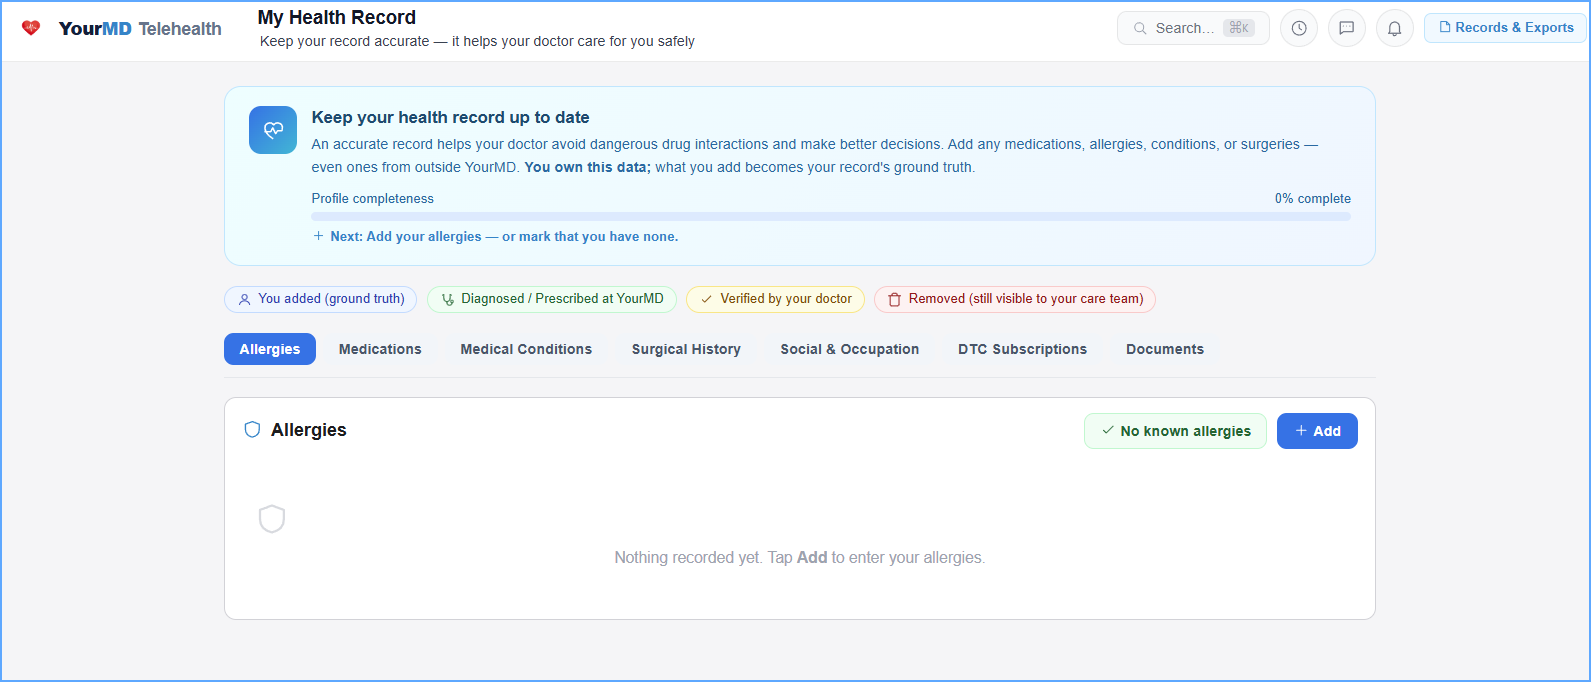Click the magnifier icon in search box
This screenshot has width=1591, height=682.
[1140, 28]
